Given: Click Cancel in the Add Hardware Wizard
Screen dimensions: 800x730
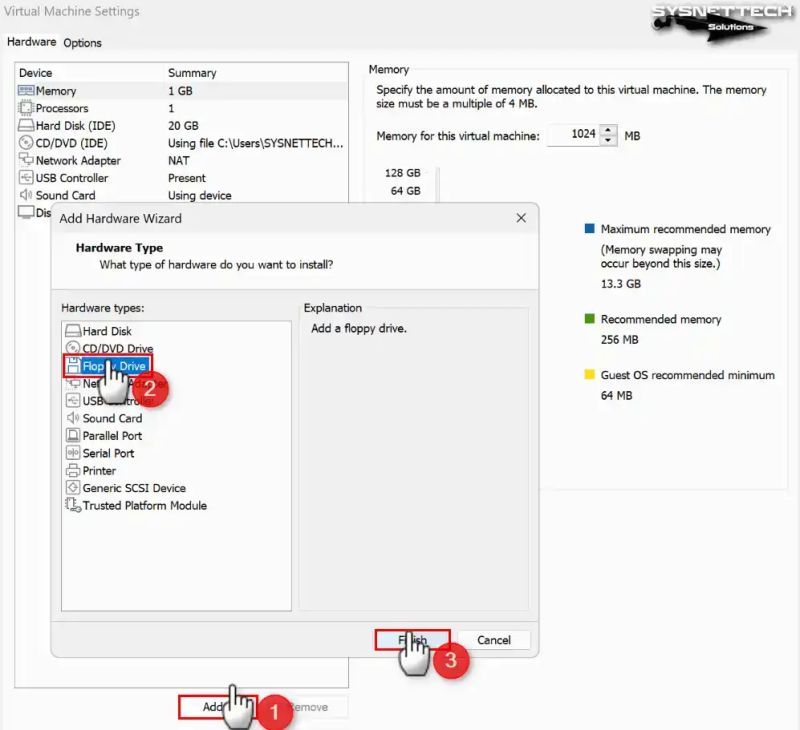Looking at the screenshot, I should point(494,640).
